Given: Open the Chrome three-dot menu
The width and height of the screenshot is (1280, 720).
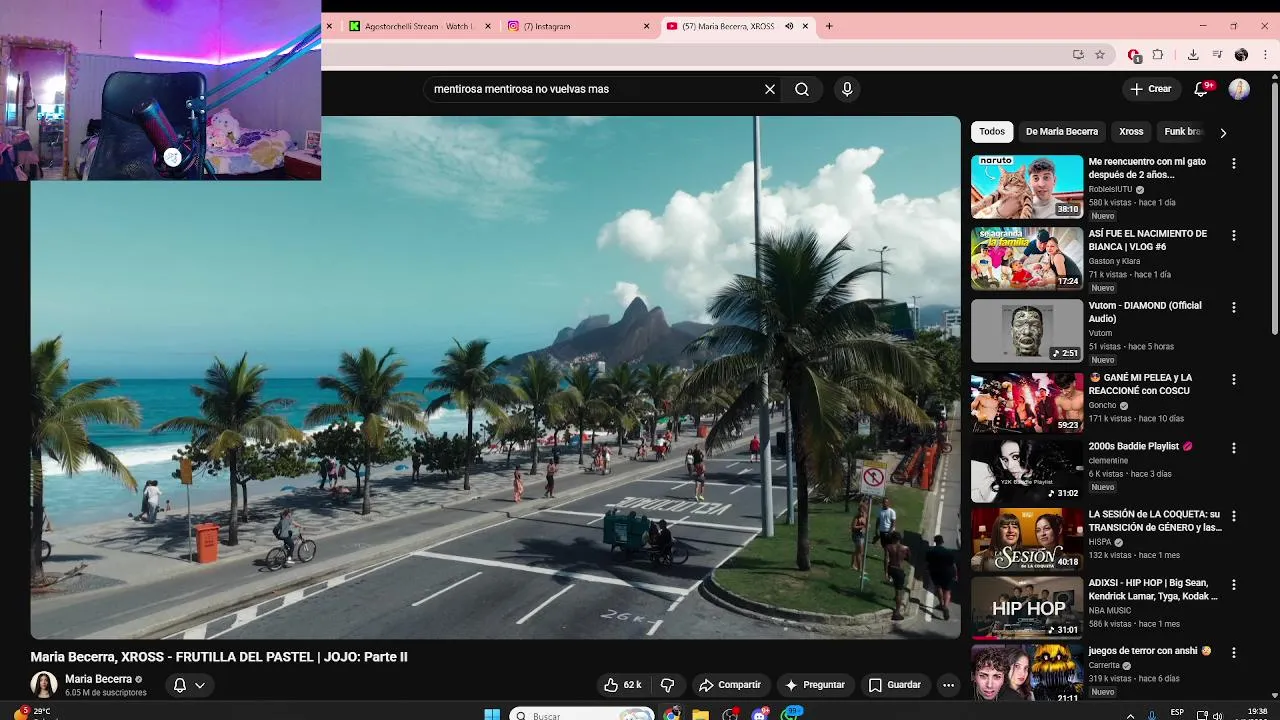Looking at the screenshot, I should coord(1265,55).
